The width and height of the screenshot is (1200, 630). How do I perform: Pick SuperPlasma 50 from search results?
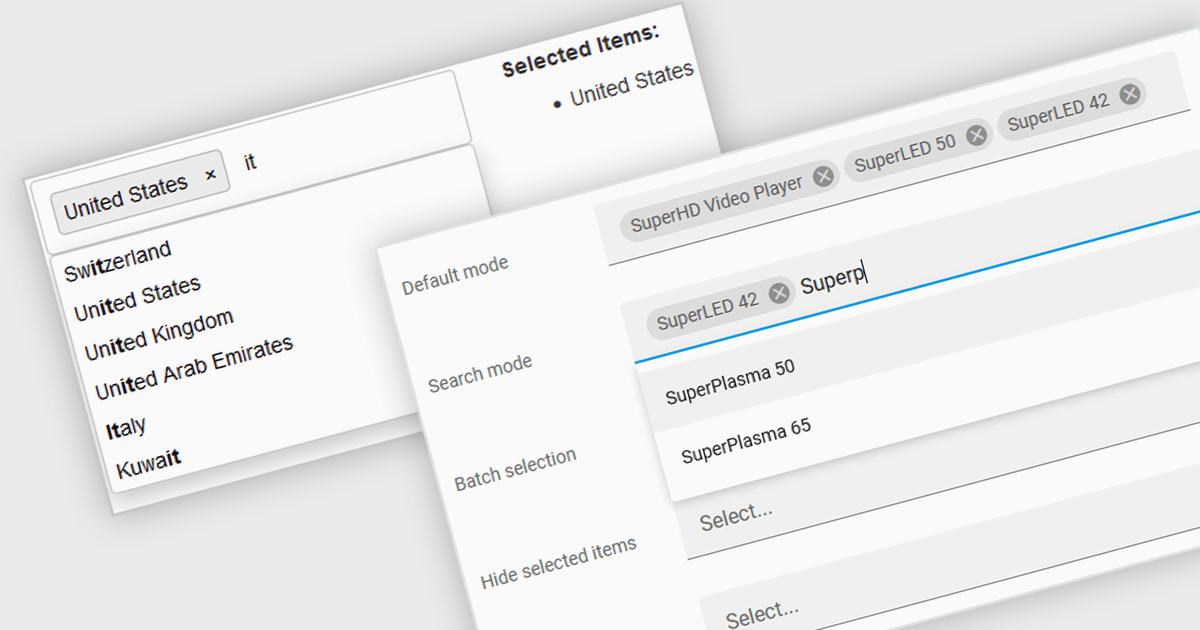730,380
